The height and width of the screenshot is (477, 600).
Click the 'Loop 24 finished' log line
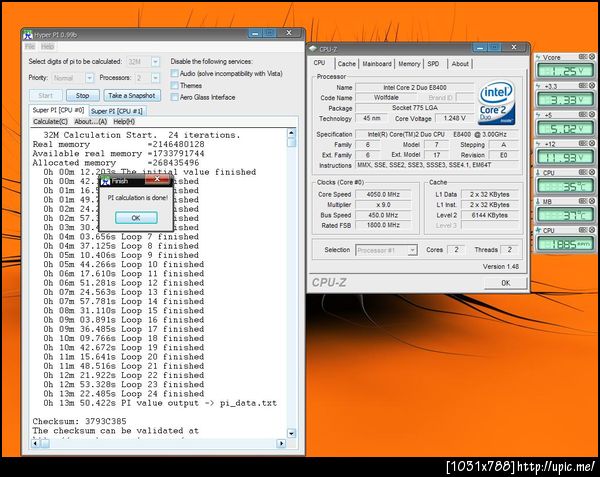124,394
